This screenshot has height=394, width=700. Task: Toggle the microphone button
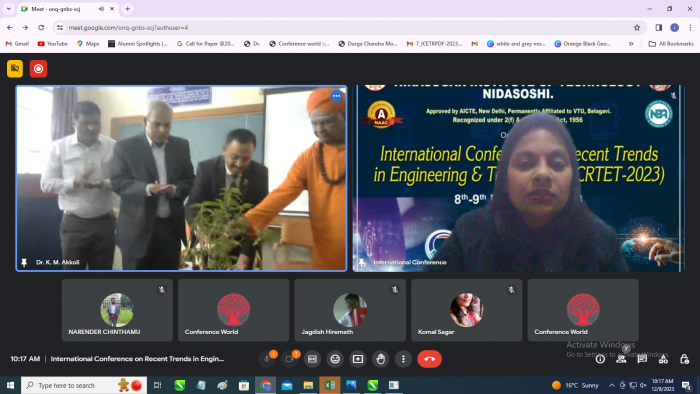[267, 359]
